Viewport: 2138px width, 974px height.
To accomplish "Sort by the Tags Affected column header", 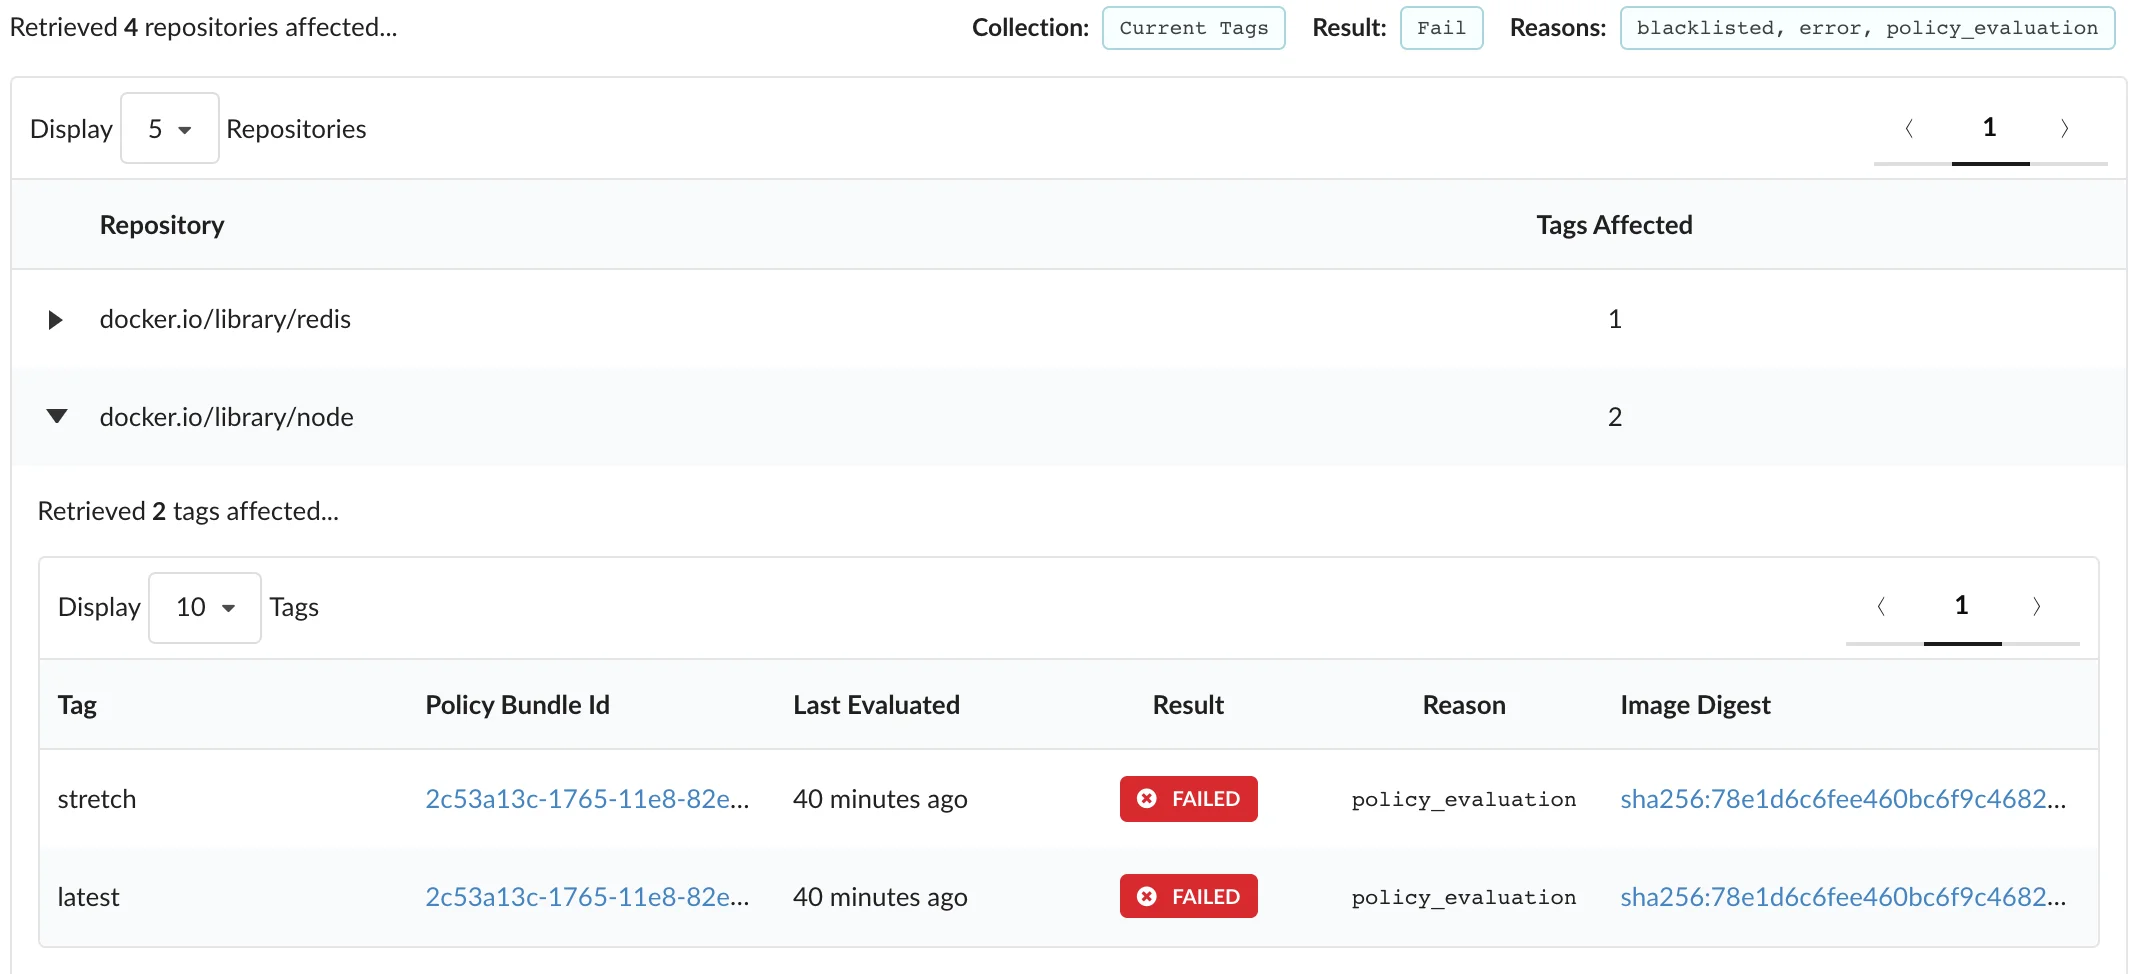I will (1614, 224).
